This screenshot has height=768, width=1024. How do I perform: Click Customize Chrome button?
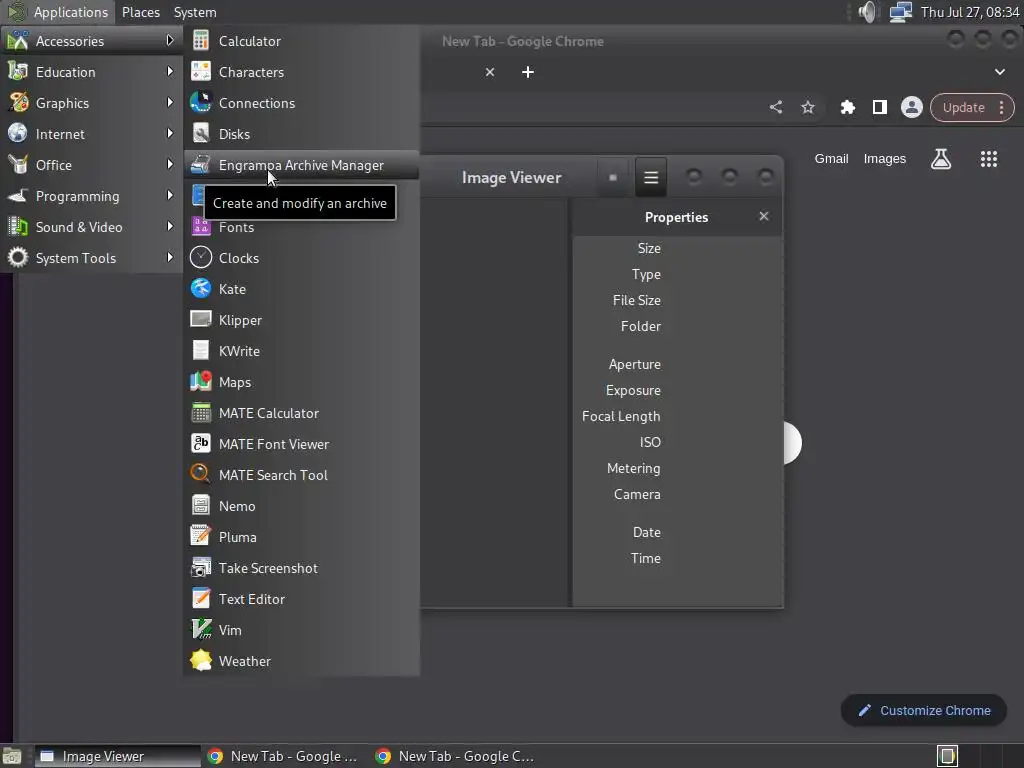point(924,711)
